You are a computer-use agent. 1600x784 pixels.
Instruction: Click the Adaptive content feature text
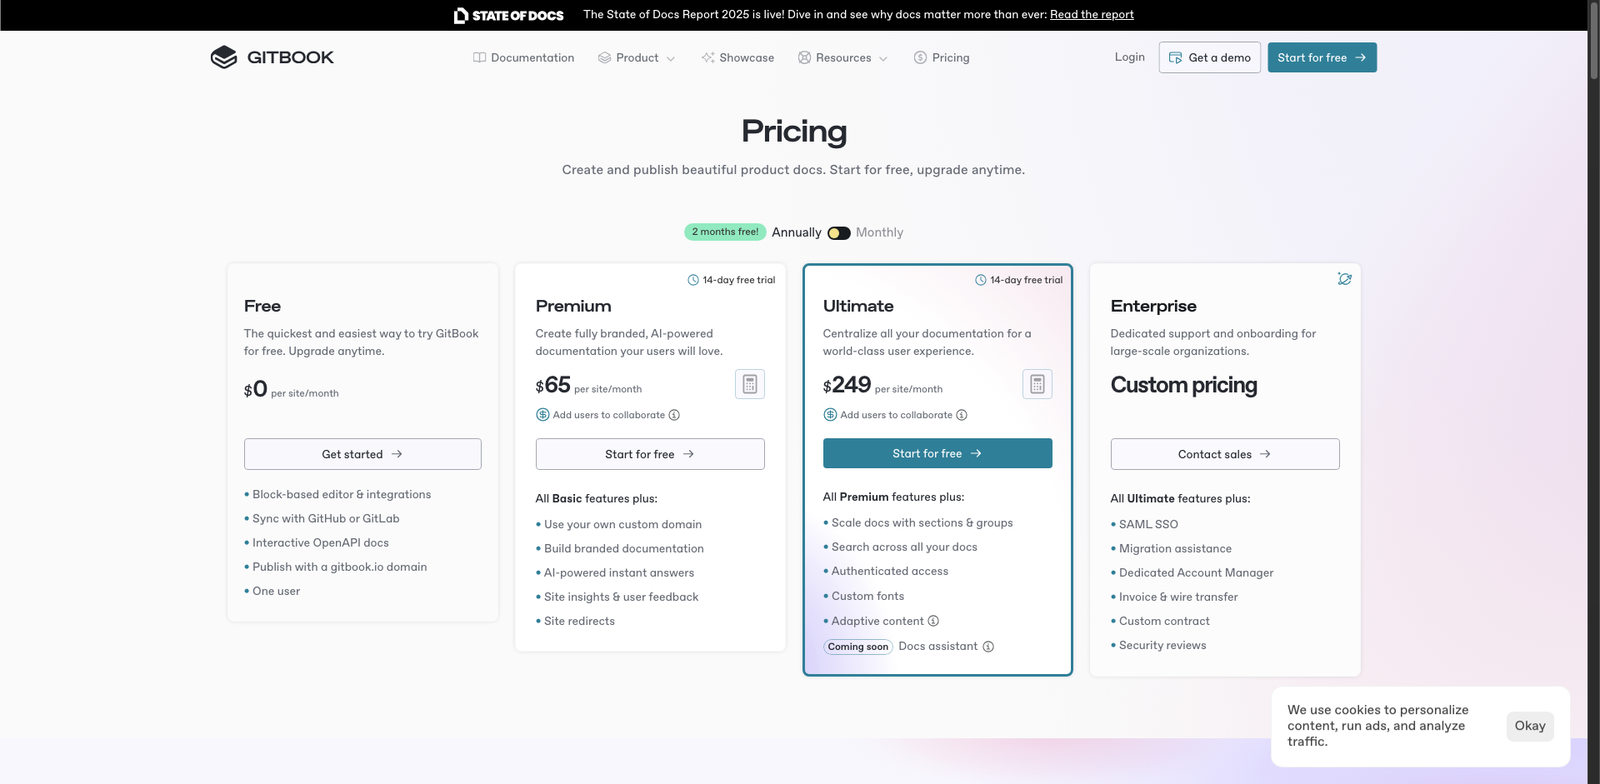877,621
